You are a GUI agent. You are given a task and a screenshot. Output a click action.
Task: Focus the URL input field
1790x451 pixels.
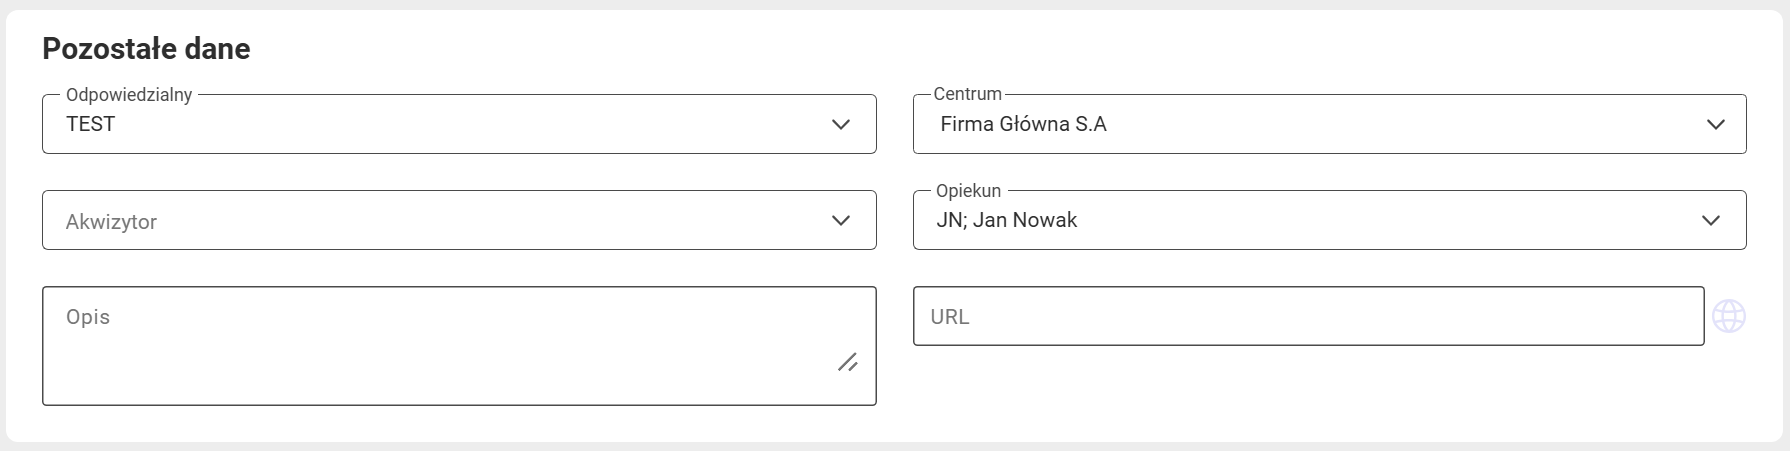pos(1308,316)
